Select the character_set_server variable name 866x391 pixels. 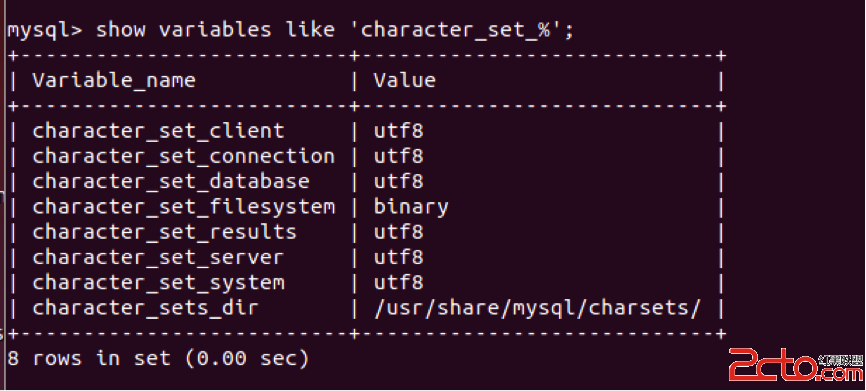(x=158, y=258)
